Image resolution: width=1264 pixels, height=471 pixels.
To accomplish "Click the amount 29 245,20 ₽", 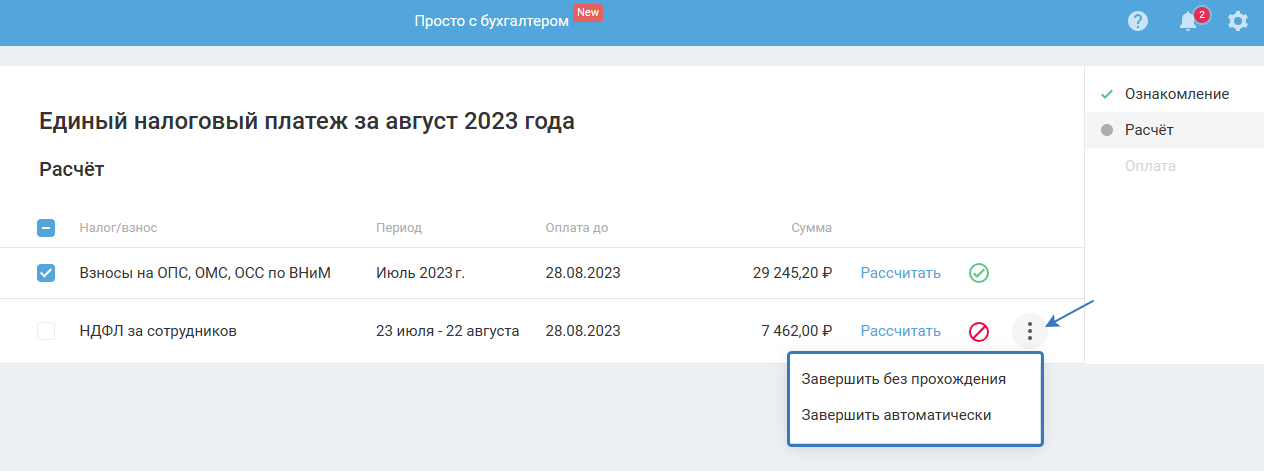I will click(792, 273).
